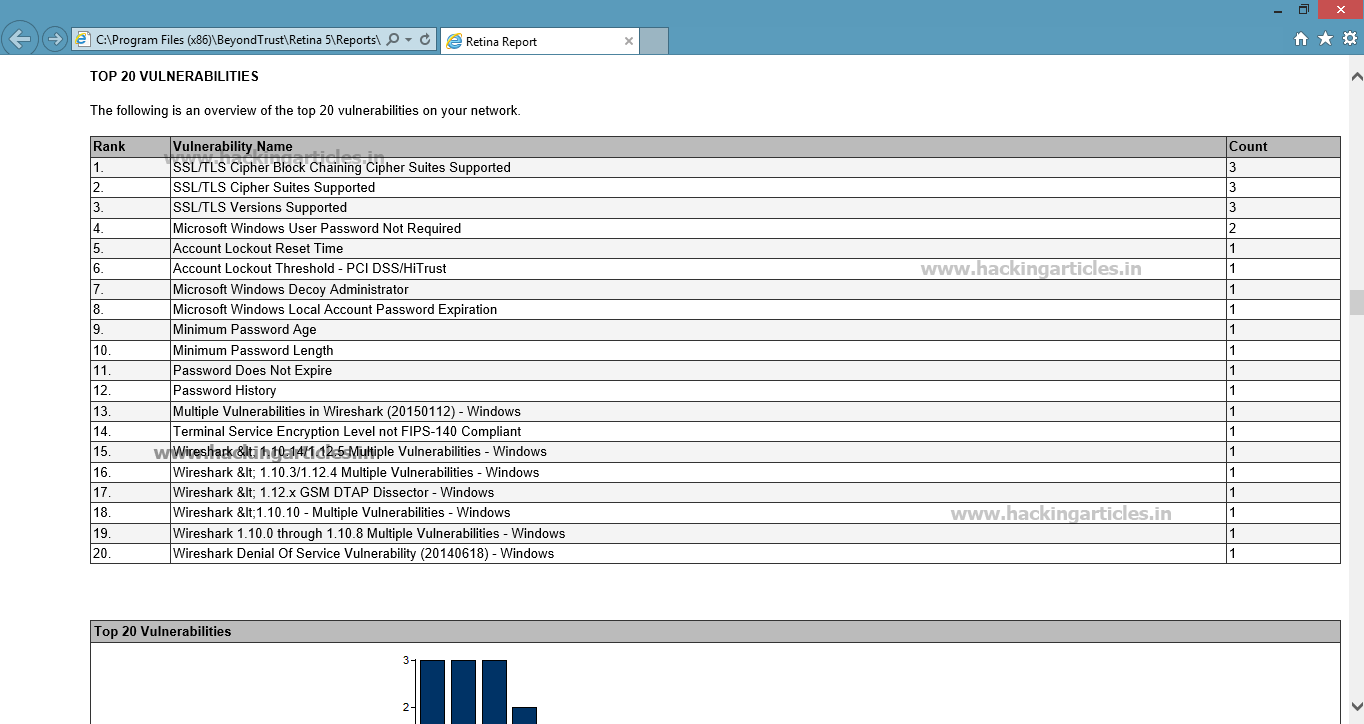Screen dimensions: 1364x724
Task: Click the address bar path field
Action: click(237, 40)
